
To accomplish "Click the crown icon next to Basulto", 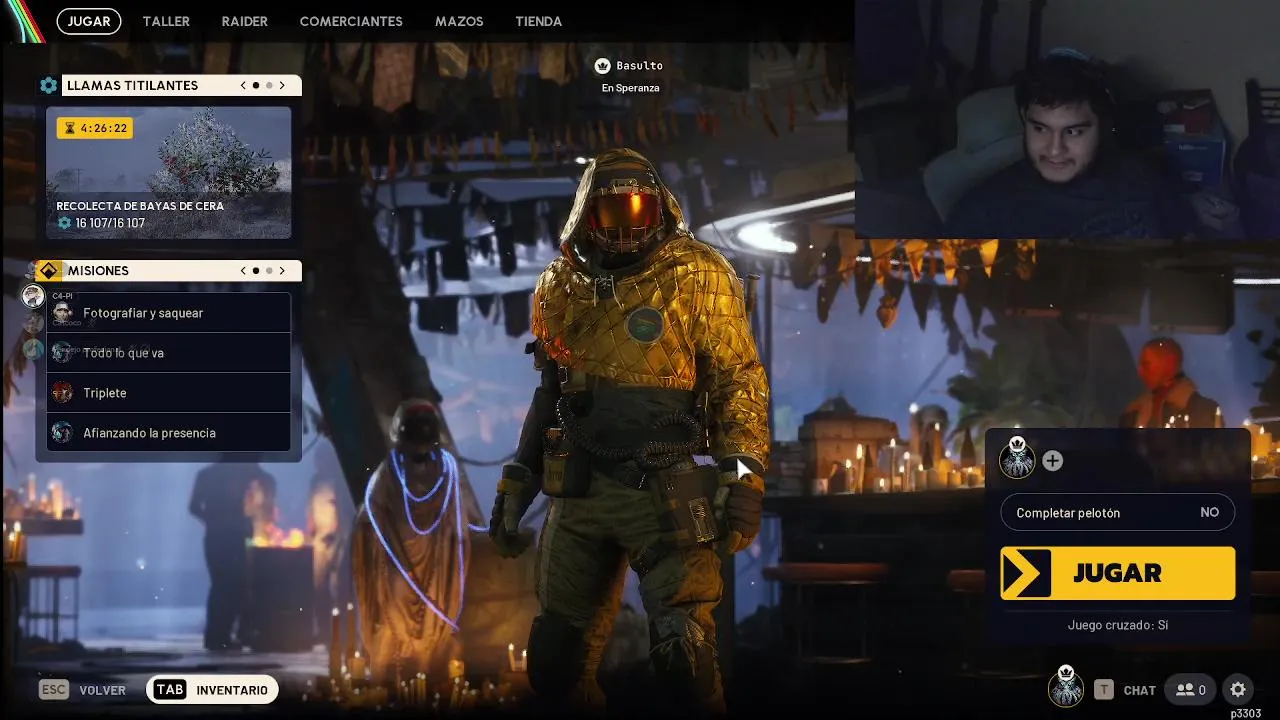I will pos(602,66).
